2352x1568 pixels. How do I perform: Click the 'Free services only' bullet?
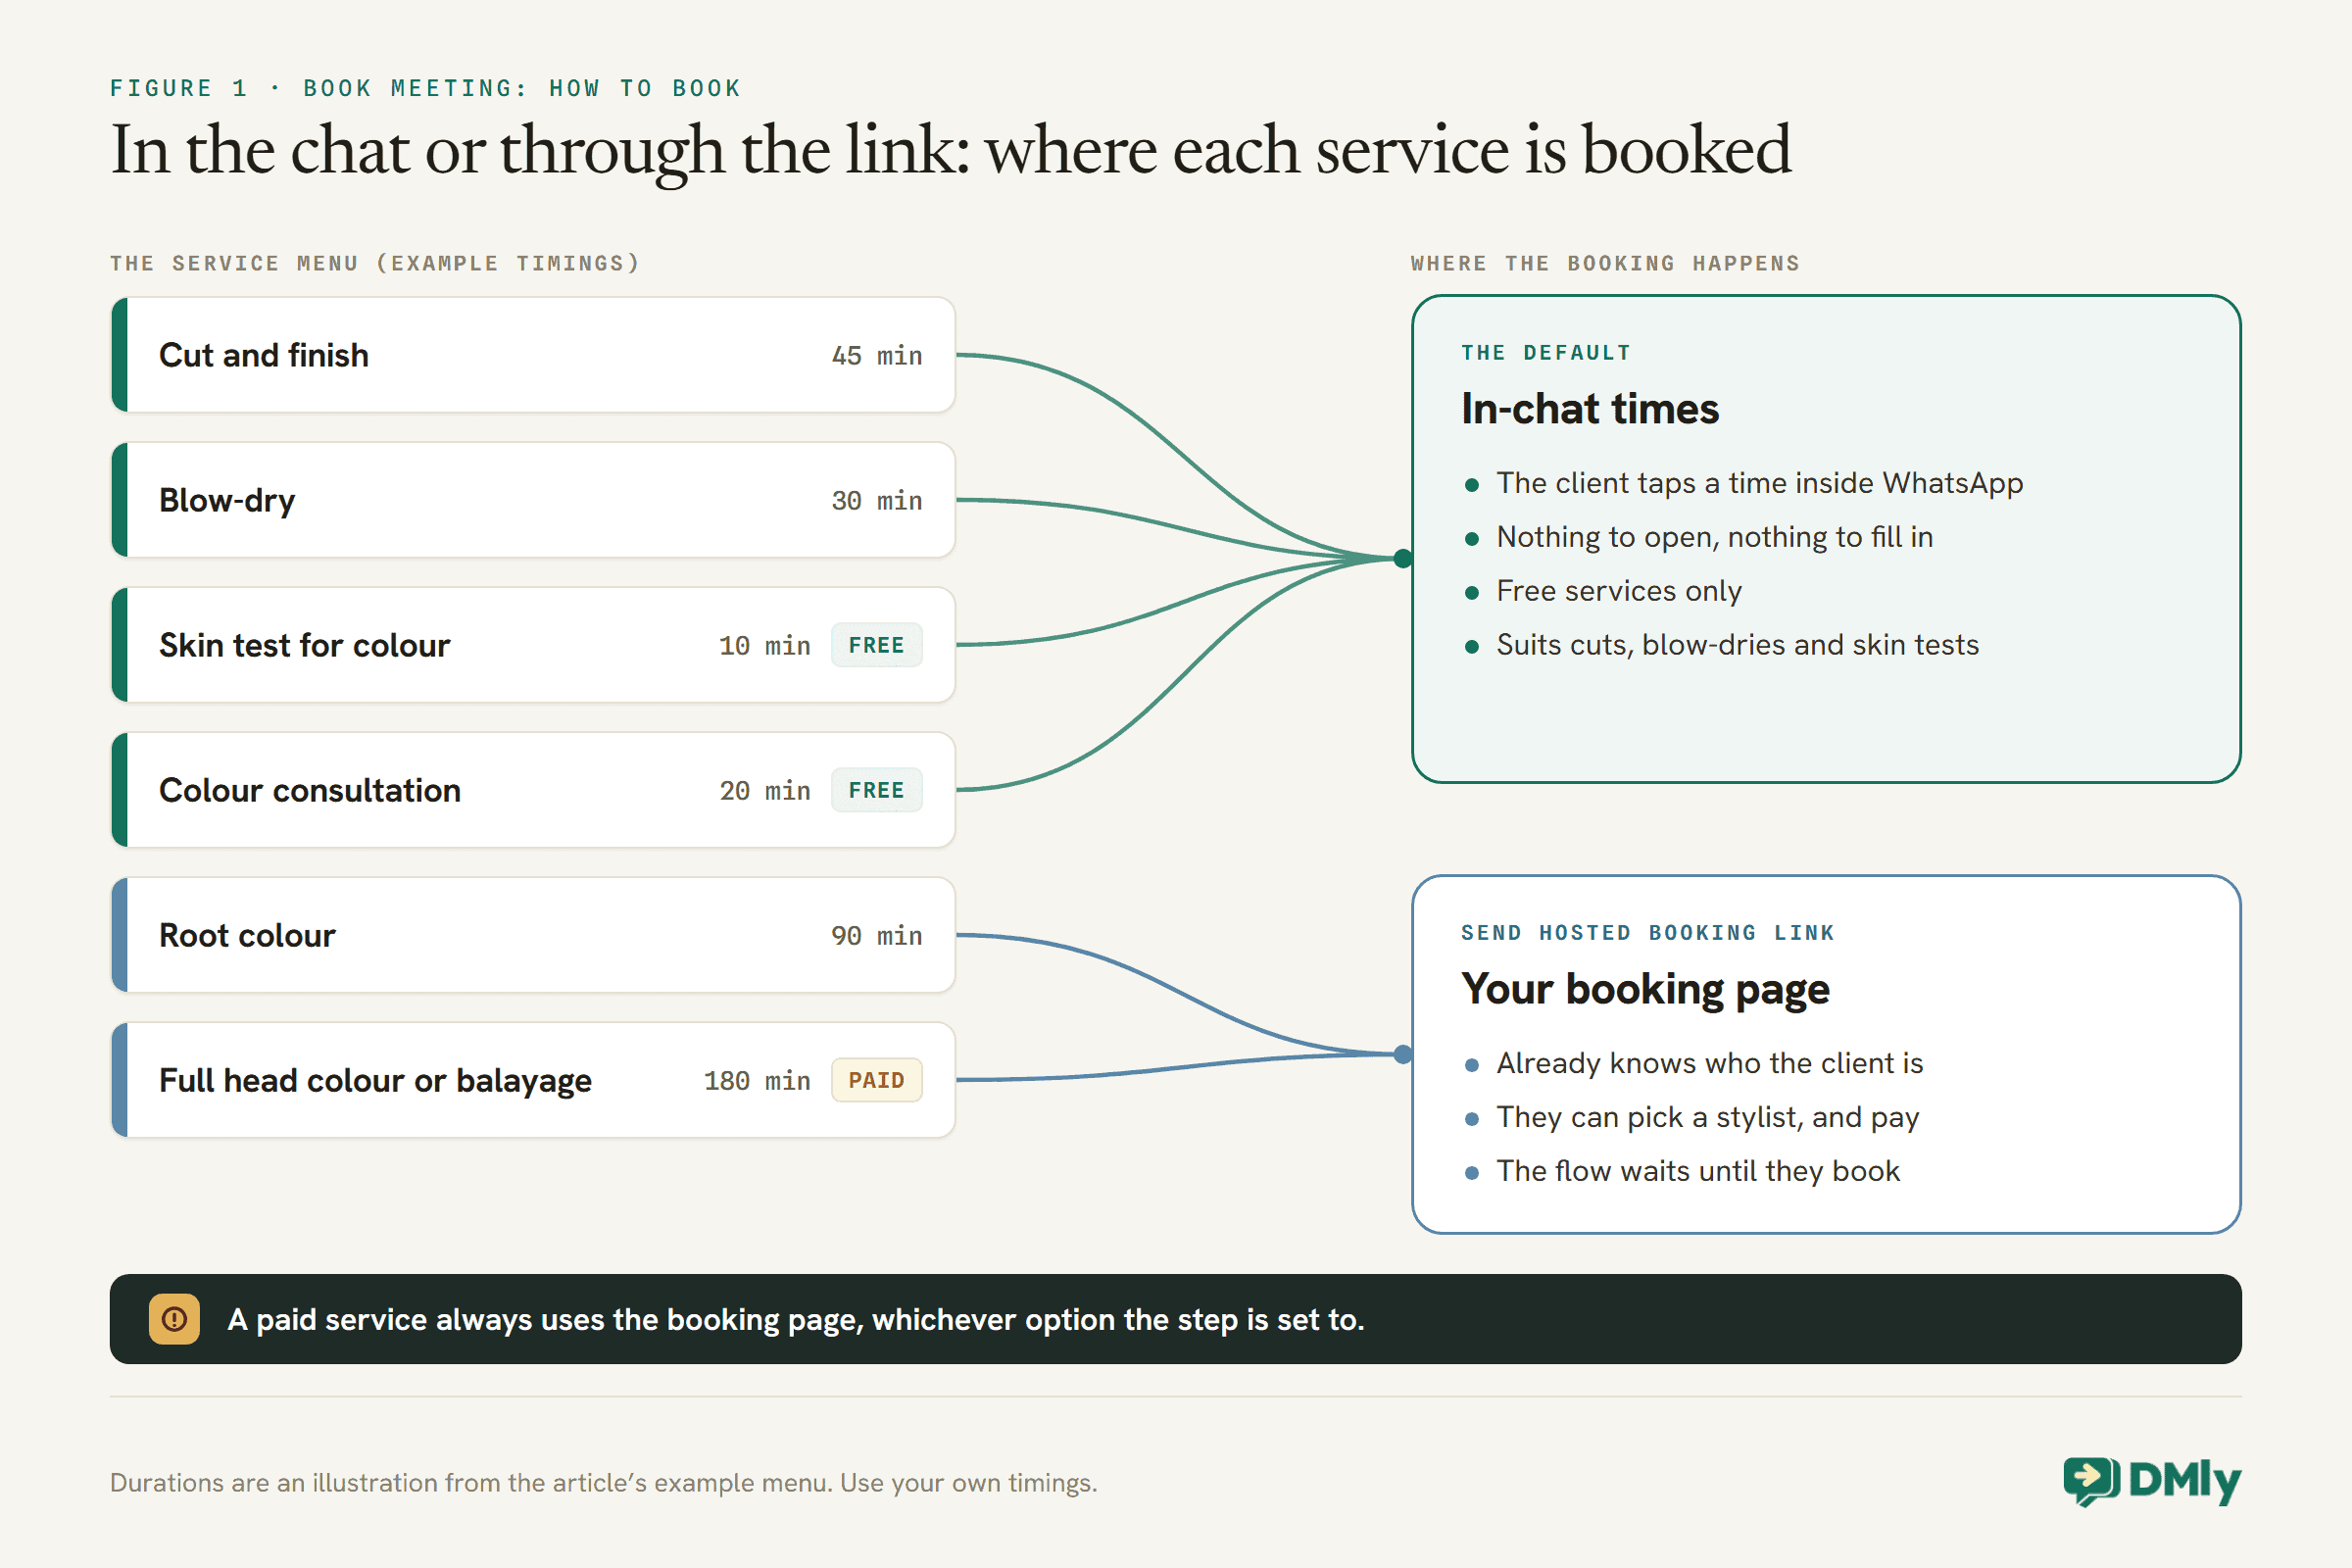[1619, 591]
